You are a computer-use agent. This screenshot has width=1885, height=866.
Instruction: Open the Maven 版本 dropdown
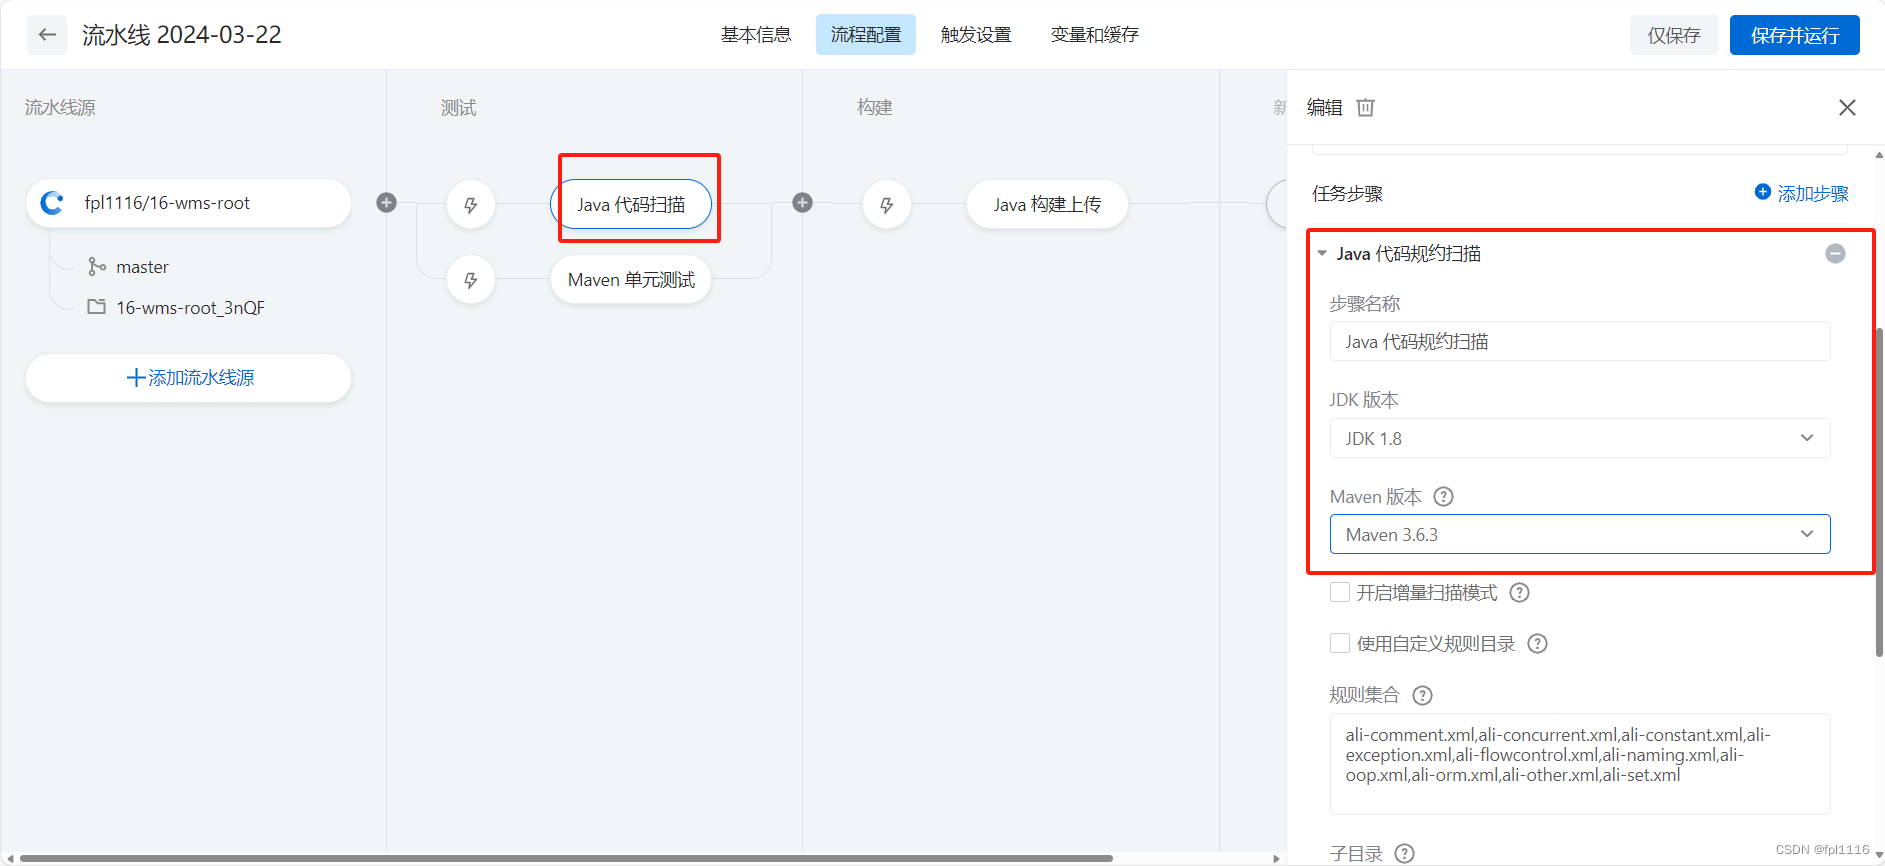(x=1580, y=534)
